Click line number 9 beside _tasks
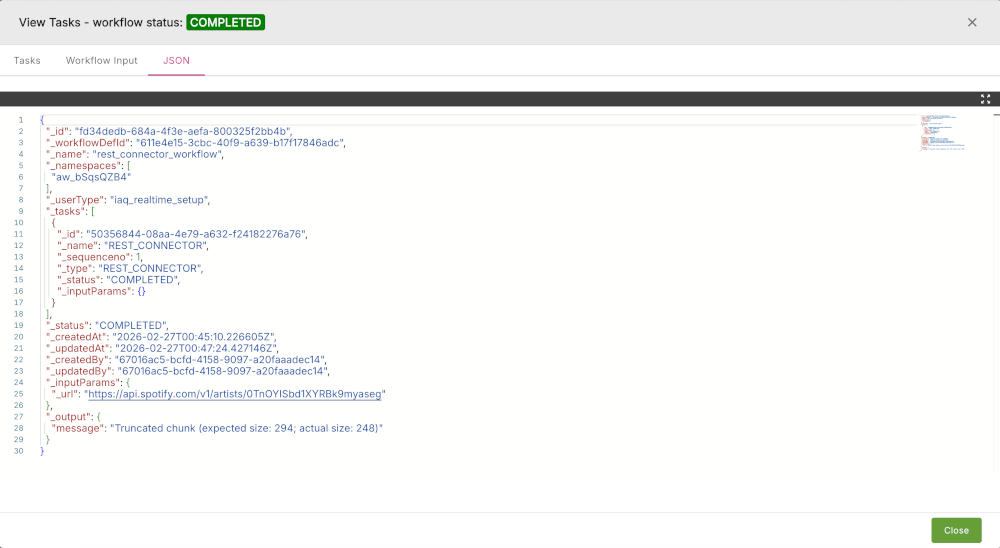 [21, 211]
